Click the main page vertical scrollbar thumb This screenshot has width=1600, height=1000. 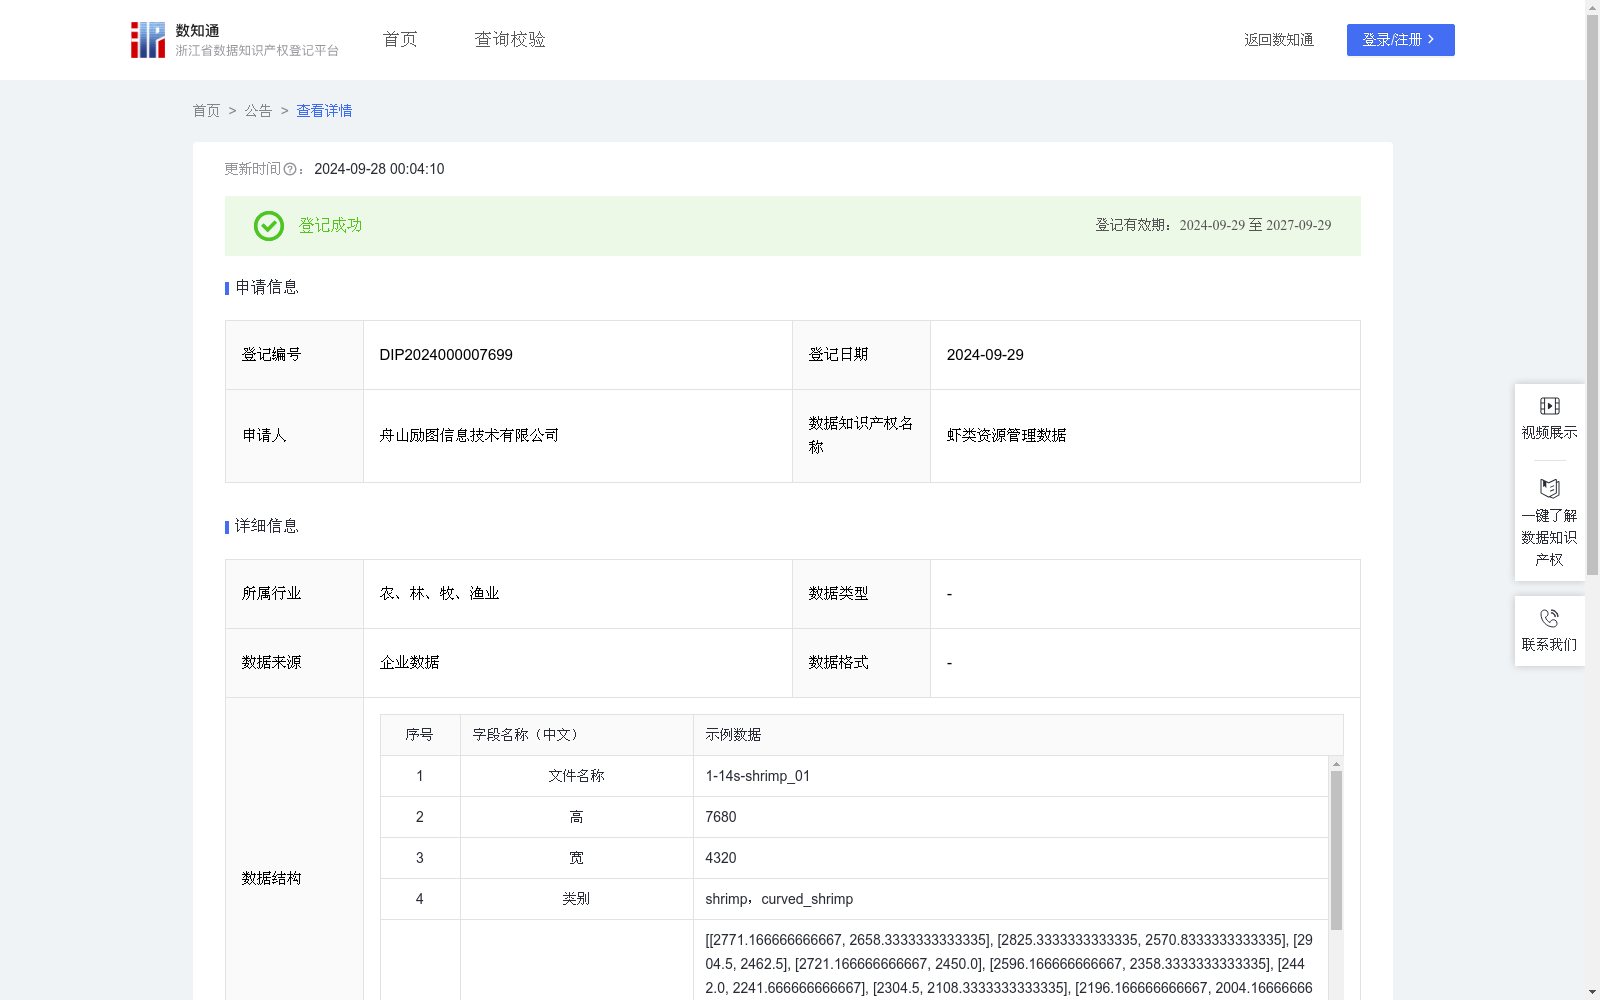tap(1592, 295)
